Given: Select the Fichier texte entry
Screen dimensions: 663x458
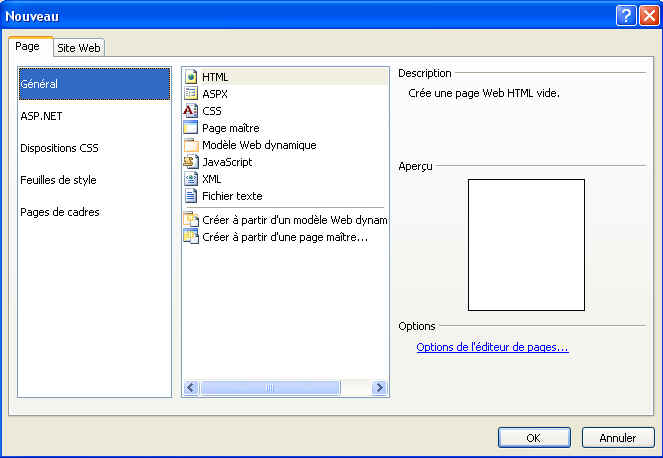Looking at the screenshot, I should click(x=285, y=195).
